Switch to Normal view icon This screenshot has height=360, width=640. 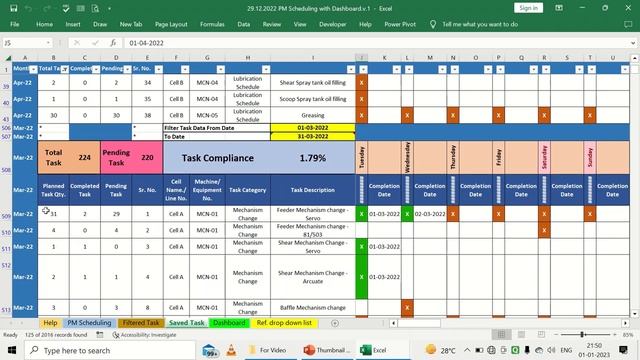(502, 335)
